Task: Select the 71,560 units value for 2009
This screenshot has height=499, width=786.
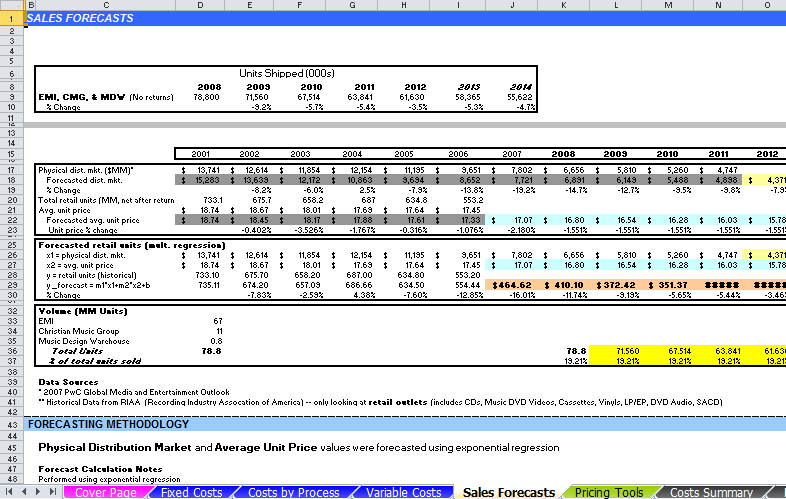Action: tap(257, 97)
